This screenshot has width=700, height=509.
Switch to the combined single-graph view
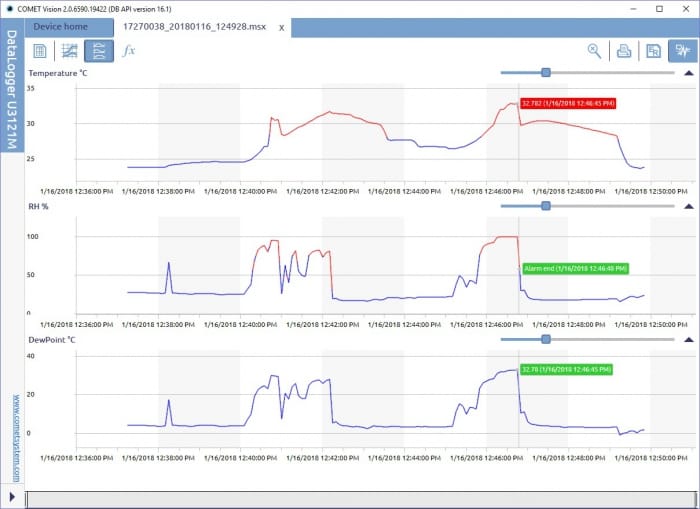pyautogui.click(x=70, y=51)
